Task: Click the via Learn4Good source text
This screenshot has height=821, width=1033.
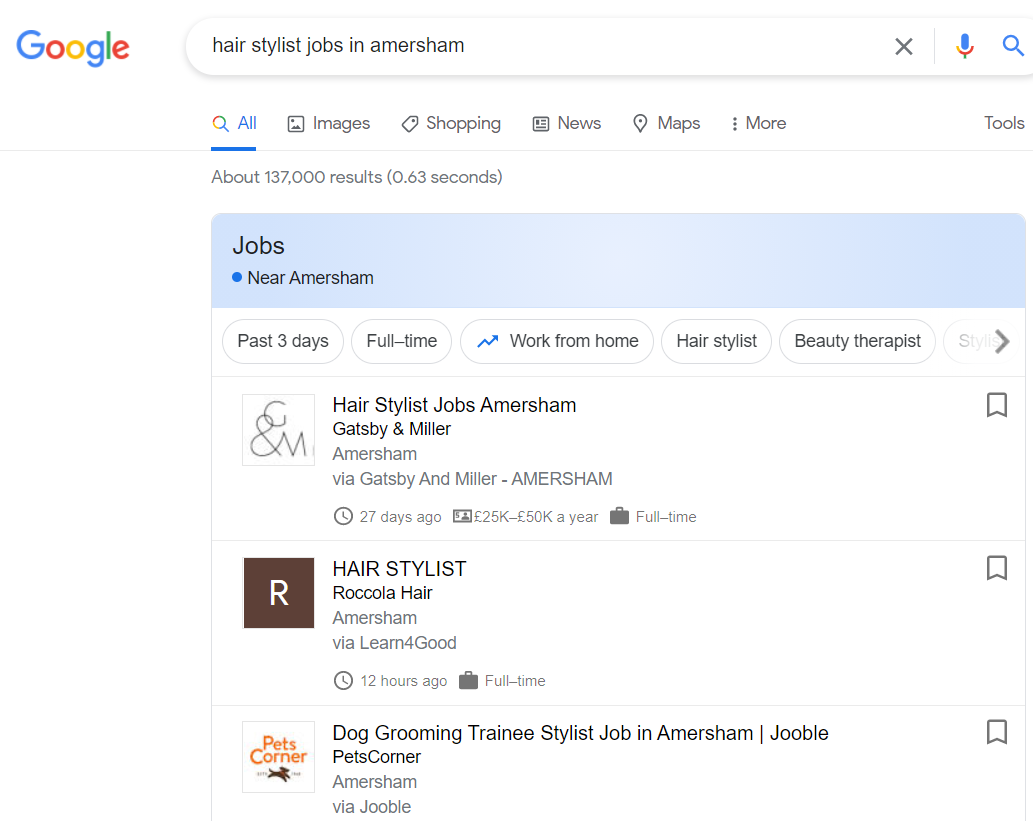Action: pos(395,643)
